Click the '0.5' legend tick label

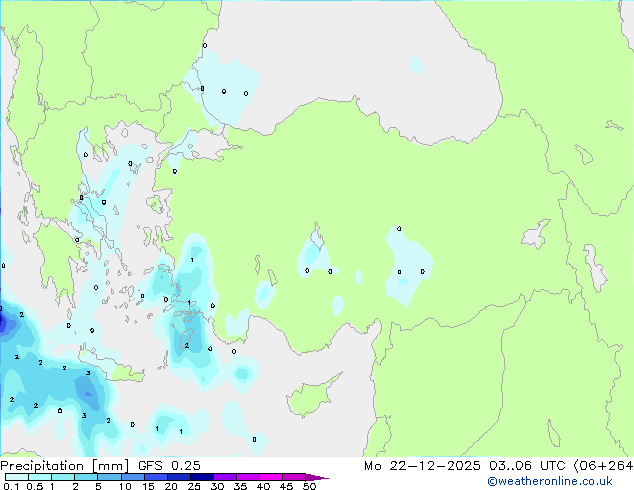point(35,486)
